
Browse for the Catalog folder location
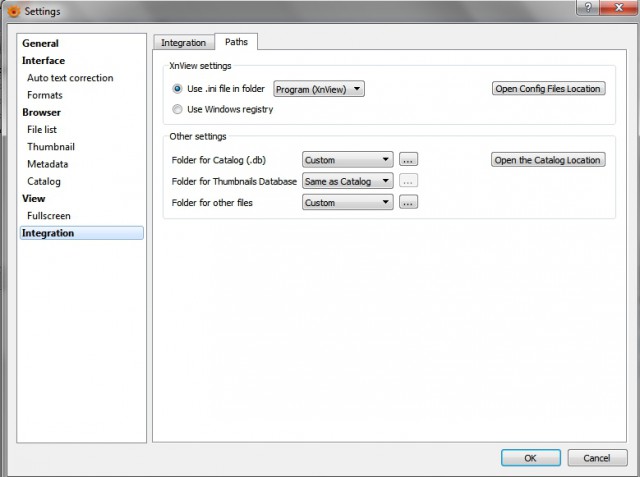[408, 160]
